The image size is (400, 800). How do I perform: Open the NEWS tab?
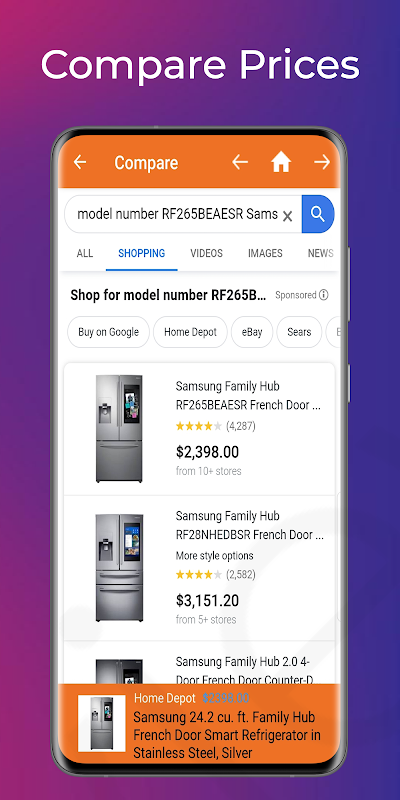(x=320, y=254)
